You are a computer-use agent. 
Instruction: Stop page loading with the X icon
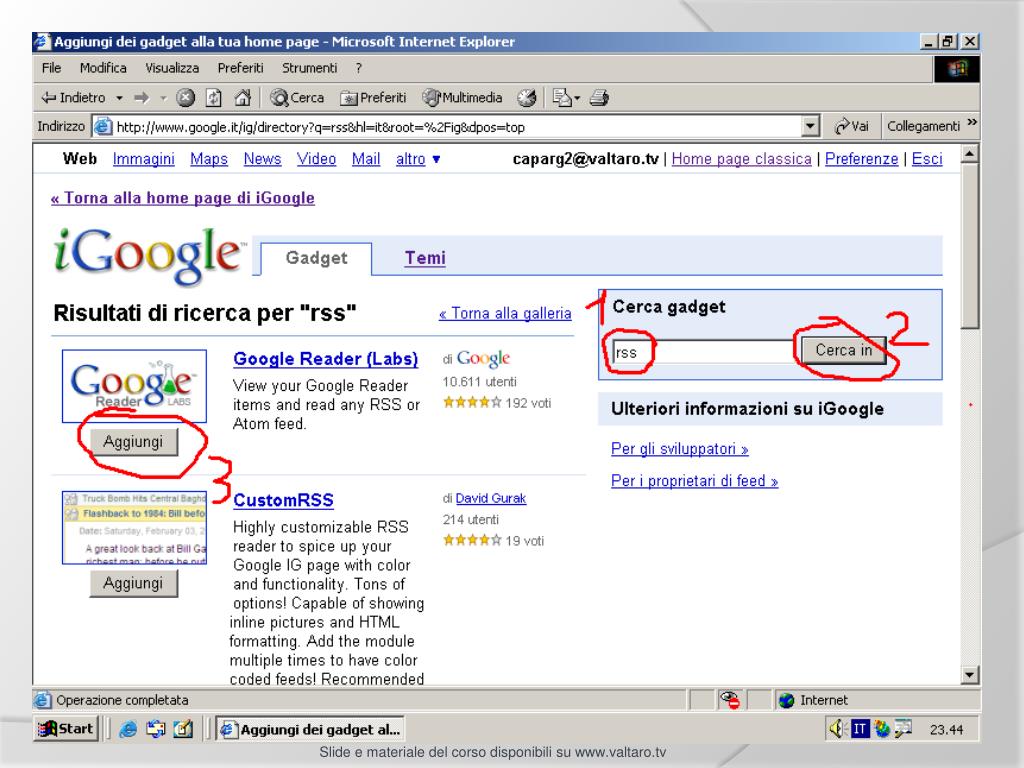185,98
